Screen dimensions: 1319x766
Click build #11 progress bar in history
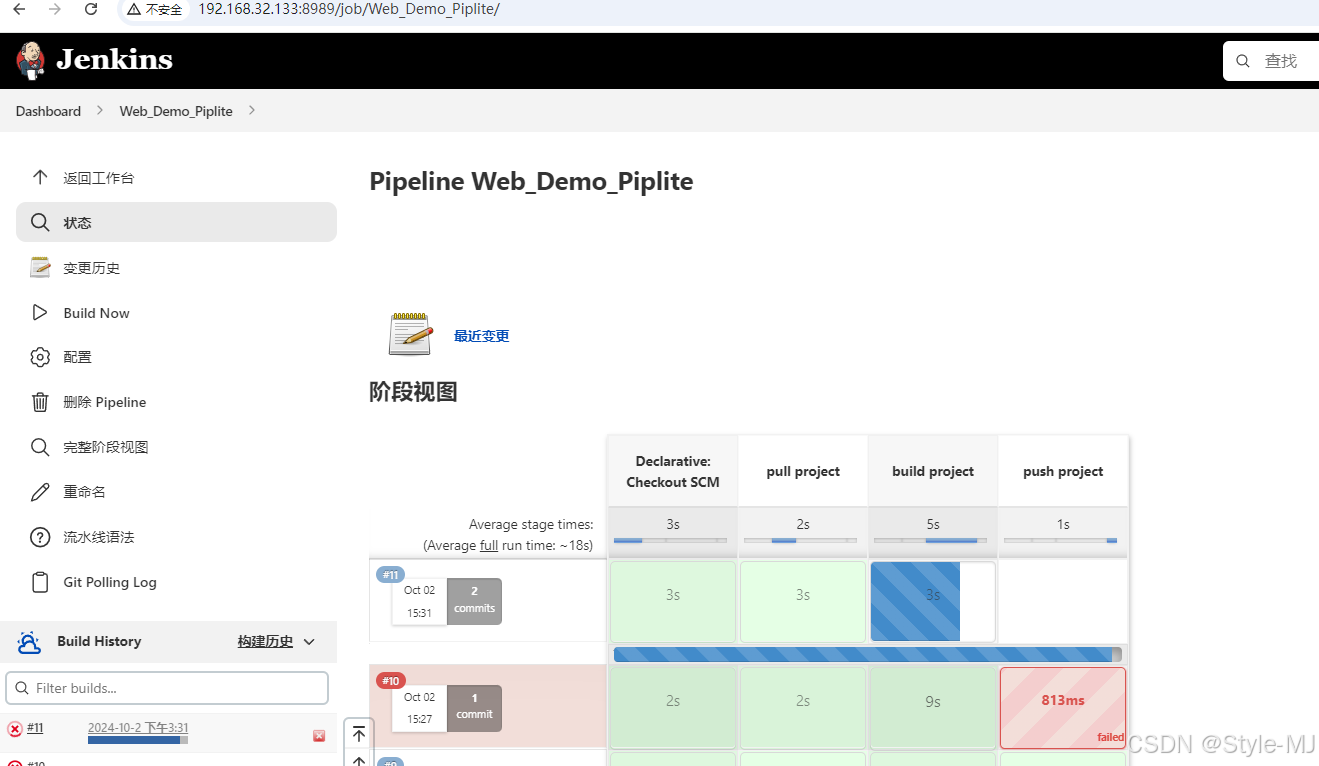(x=138, y=740)
